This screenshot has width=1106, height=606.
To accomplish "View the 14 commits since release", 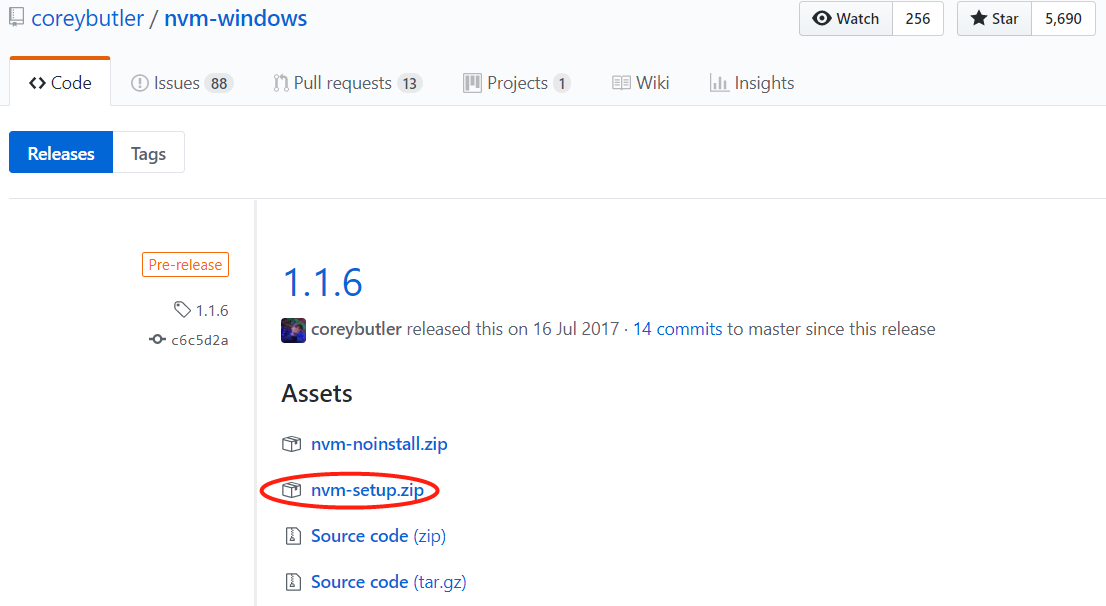I will point(678,329).
